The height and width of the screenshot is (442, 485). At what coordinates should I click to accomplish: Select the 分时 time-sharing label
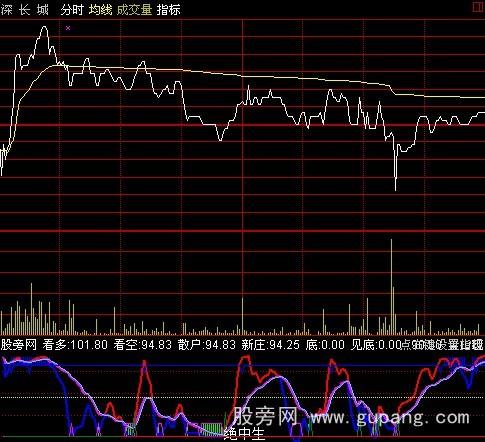pos(72,10)
